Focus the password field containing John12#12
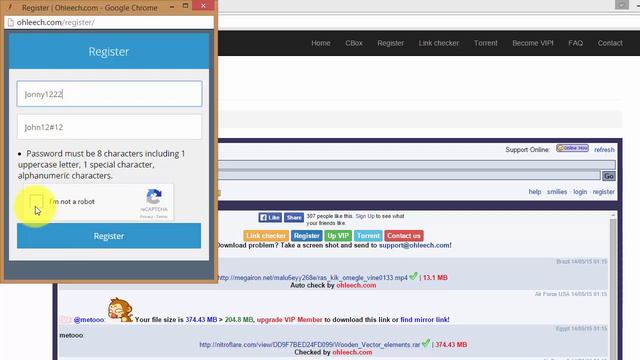This screenshot has height=360, width=640. click(x=109, y=127)
